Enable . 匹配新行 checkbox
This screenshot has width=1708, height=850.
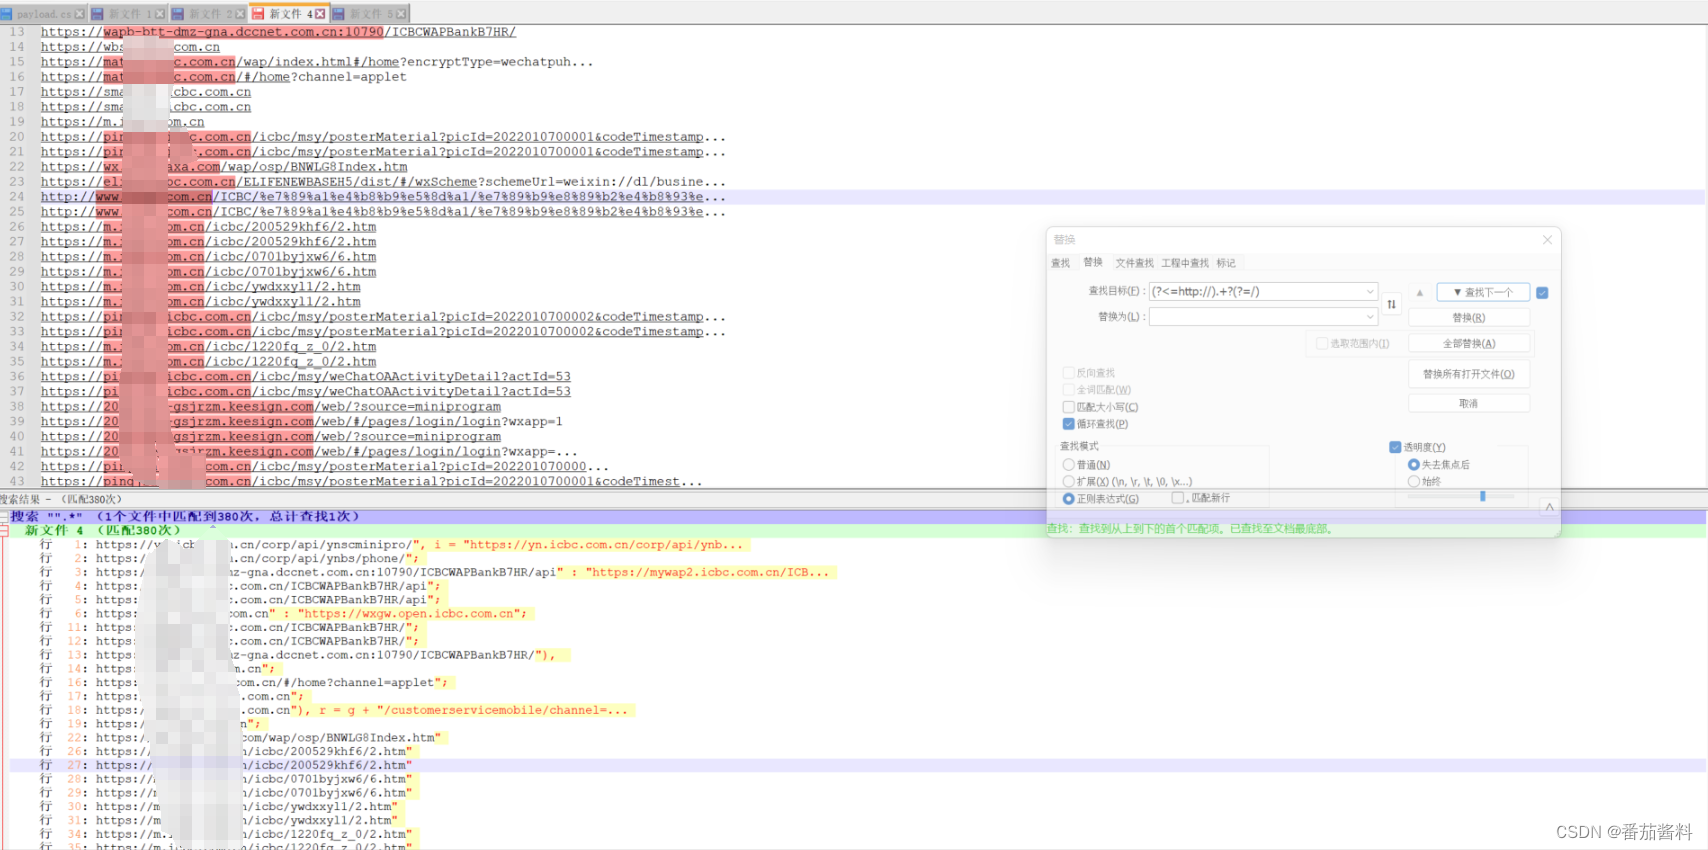(1178, 498)
